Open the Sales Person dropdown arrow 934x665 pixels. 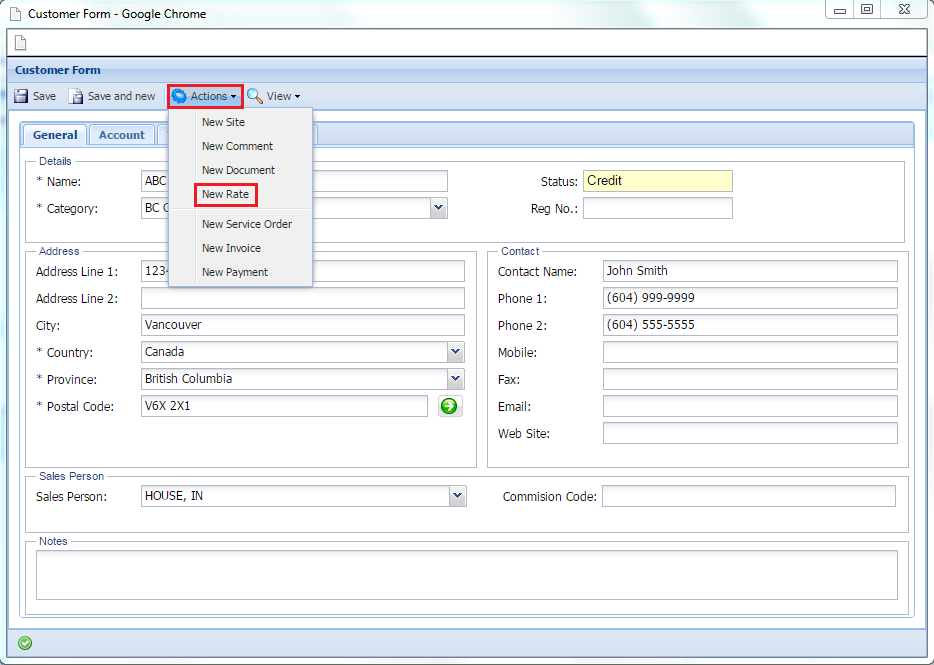click(457, 496)
